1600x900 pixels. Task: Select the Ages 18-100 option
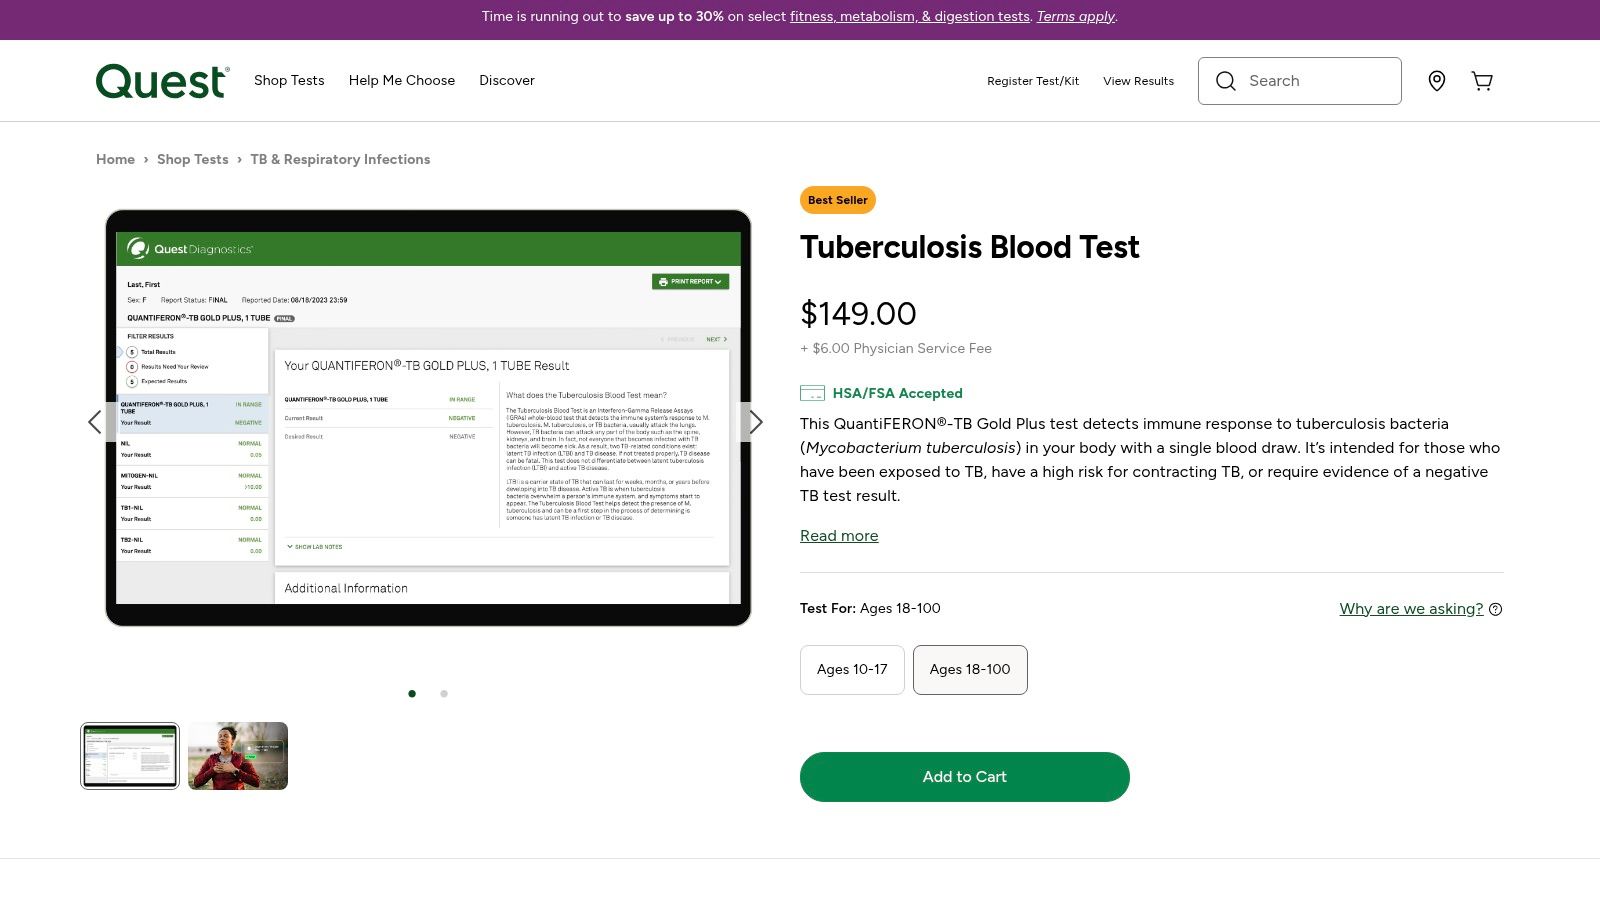coord(970,670)
